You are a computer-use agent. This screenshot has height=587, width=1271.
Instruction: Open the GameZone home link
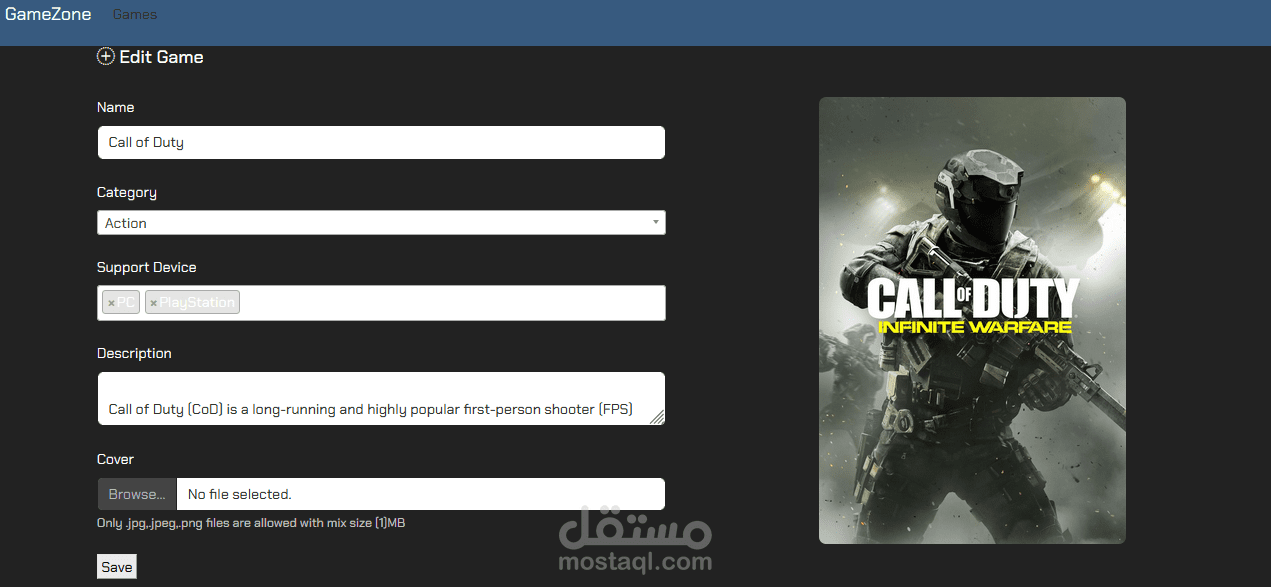click(48, 14)
